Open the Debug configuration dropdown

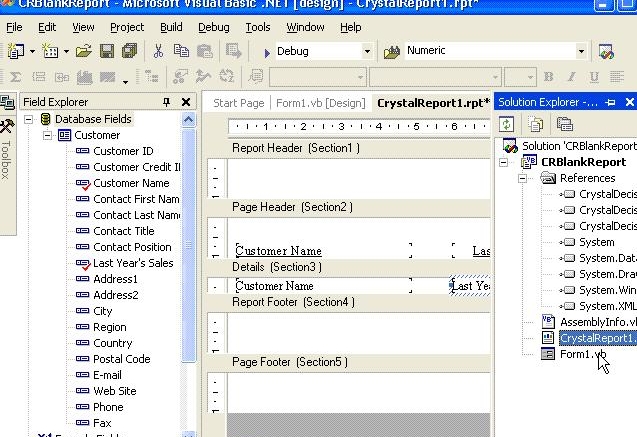point(367,51)
